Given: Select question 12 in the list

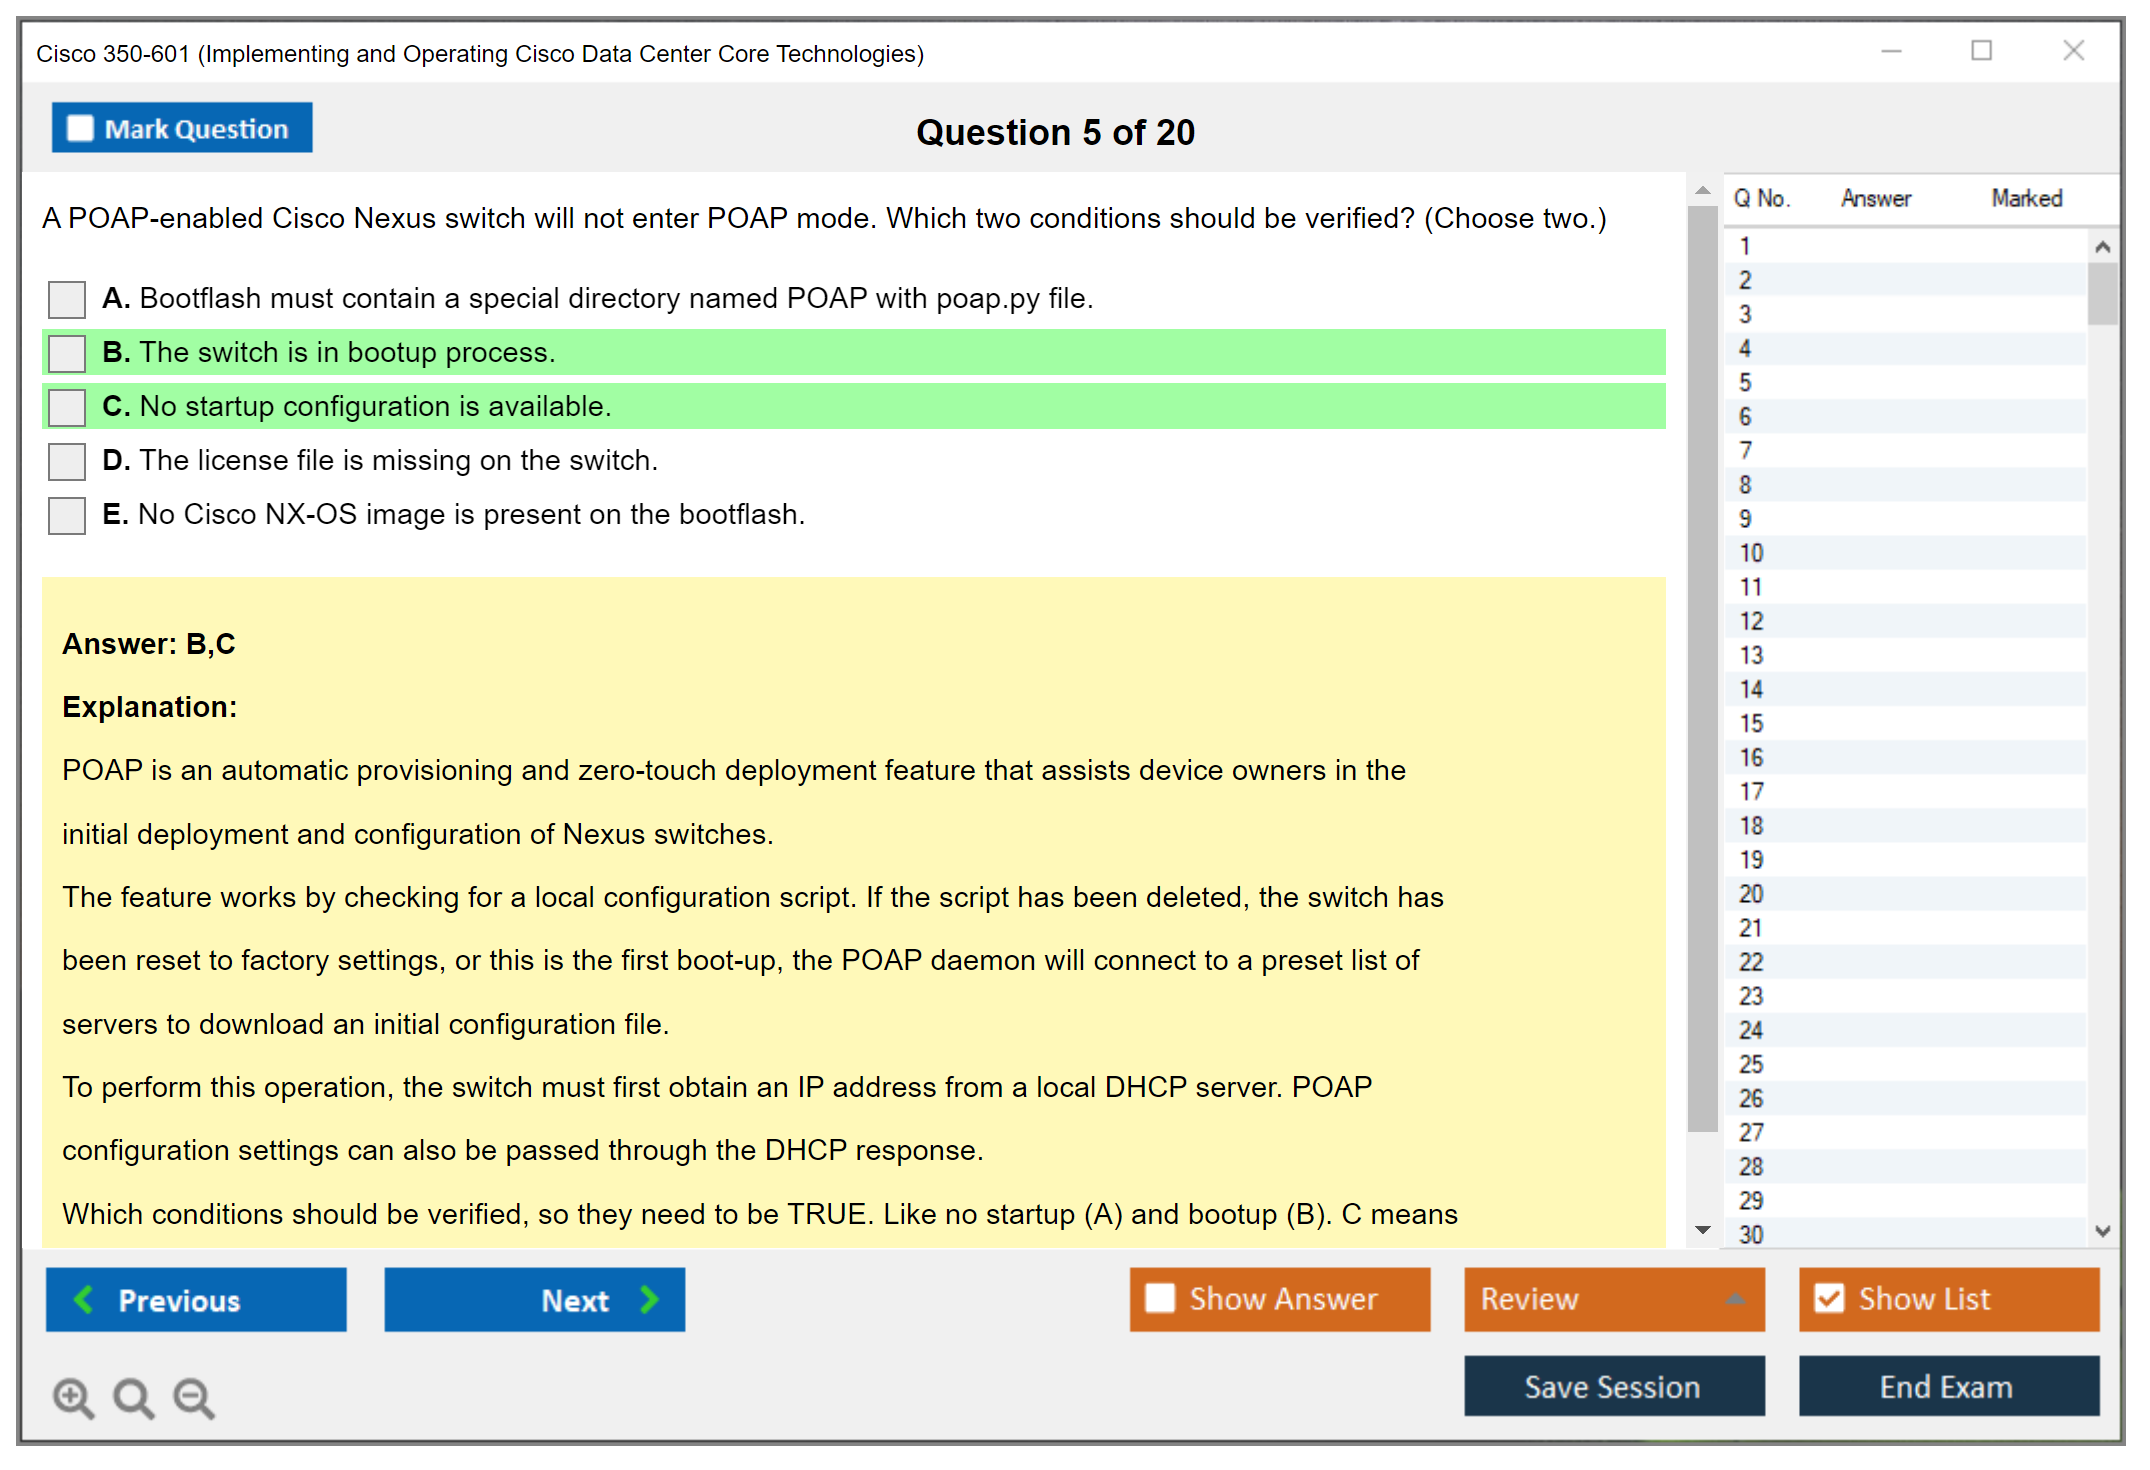Looking at the screenshot, I should tap(1751, 621).
